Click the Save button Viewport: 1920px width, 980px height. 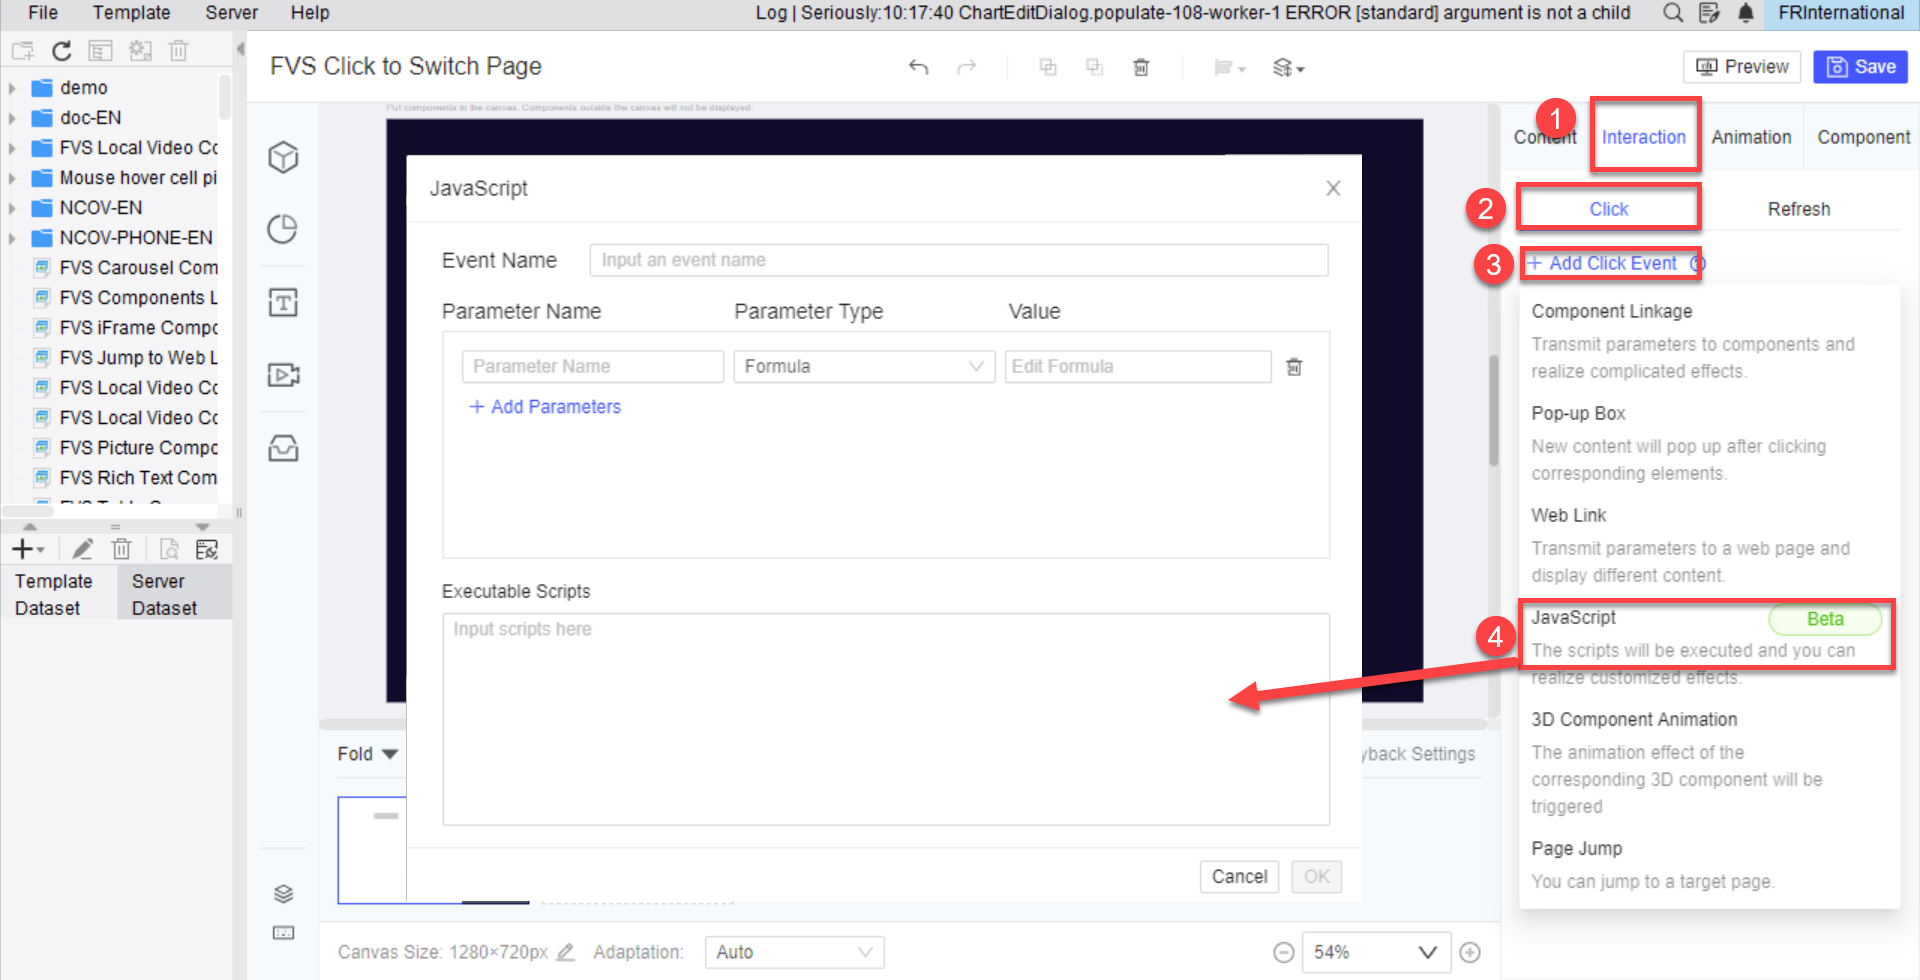coord(1860,66)
